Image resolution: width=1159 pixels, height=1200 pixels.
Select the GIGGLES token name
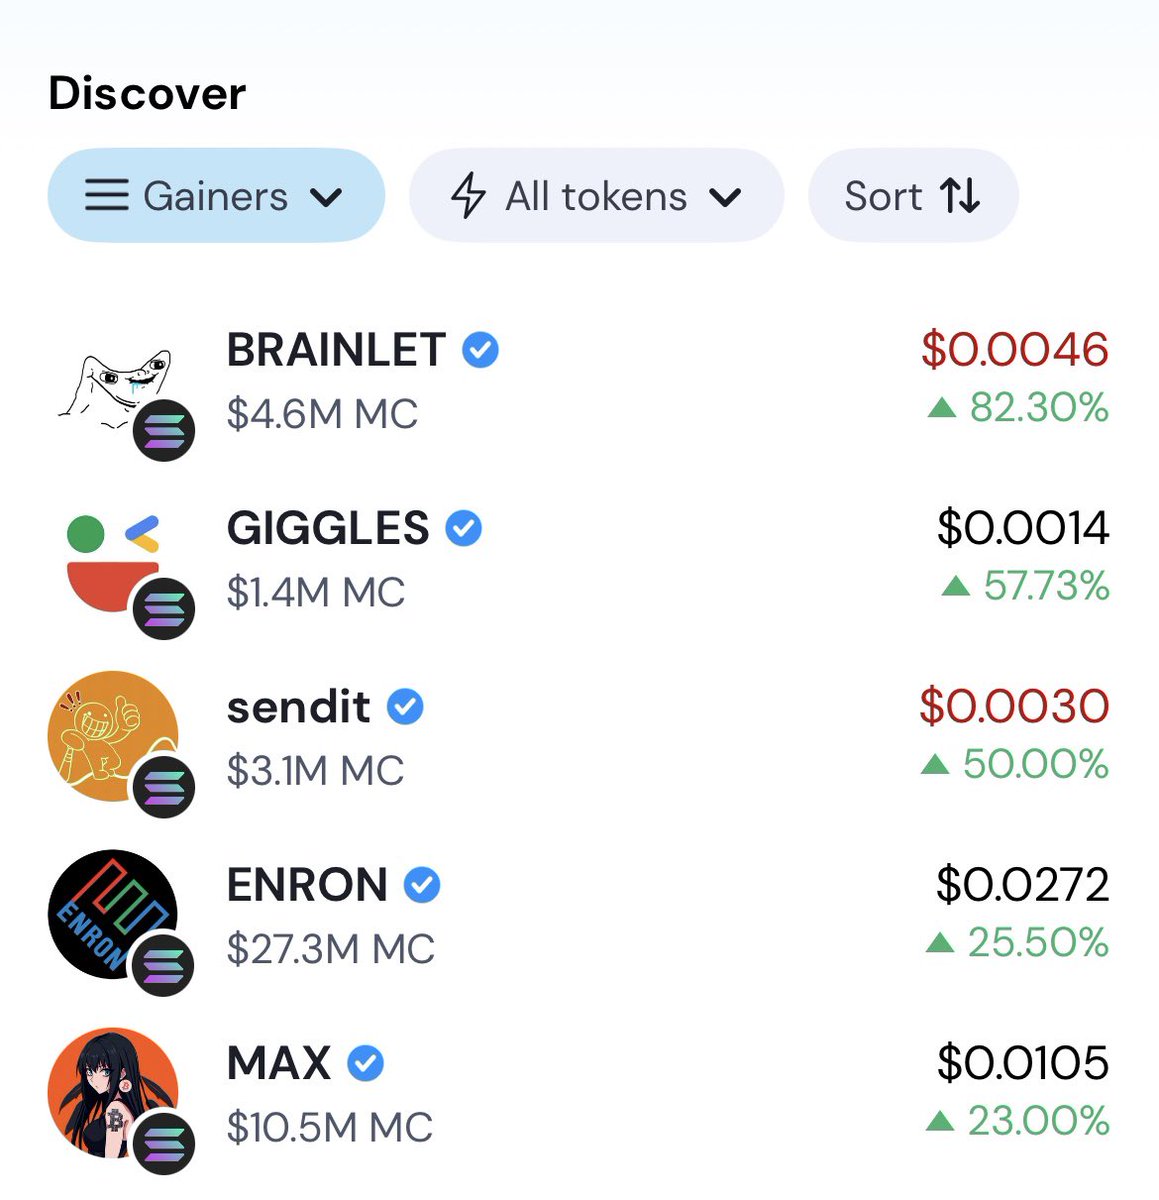(328, 528)
